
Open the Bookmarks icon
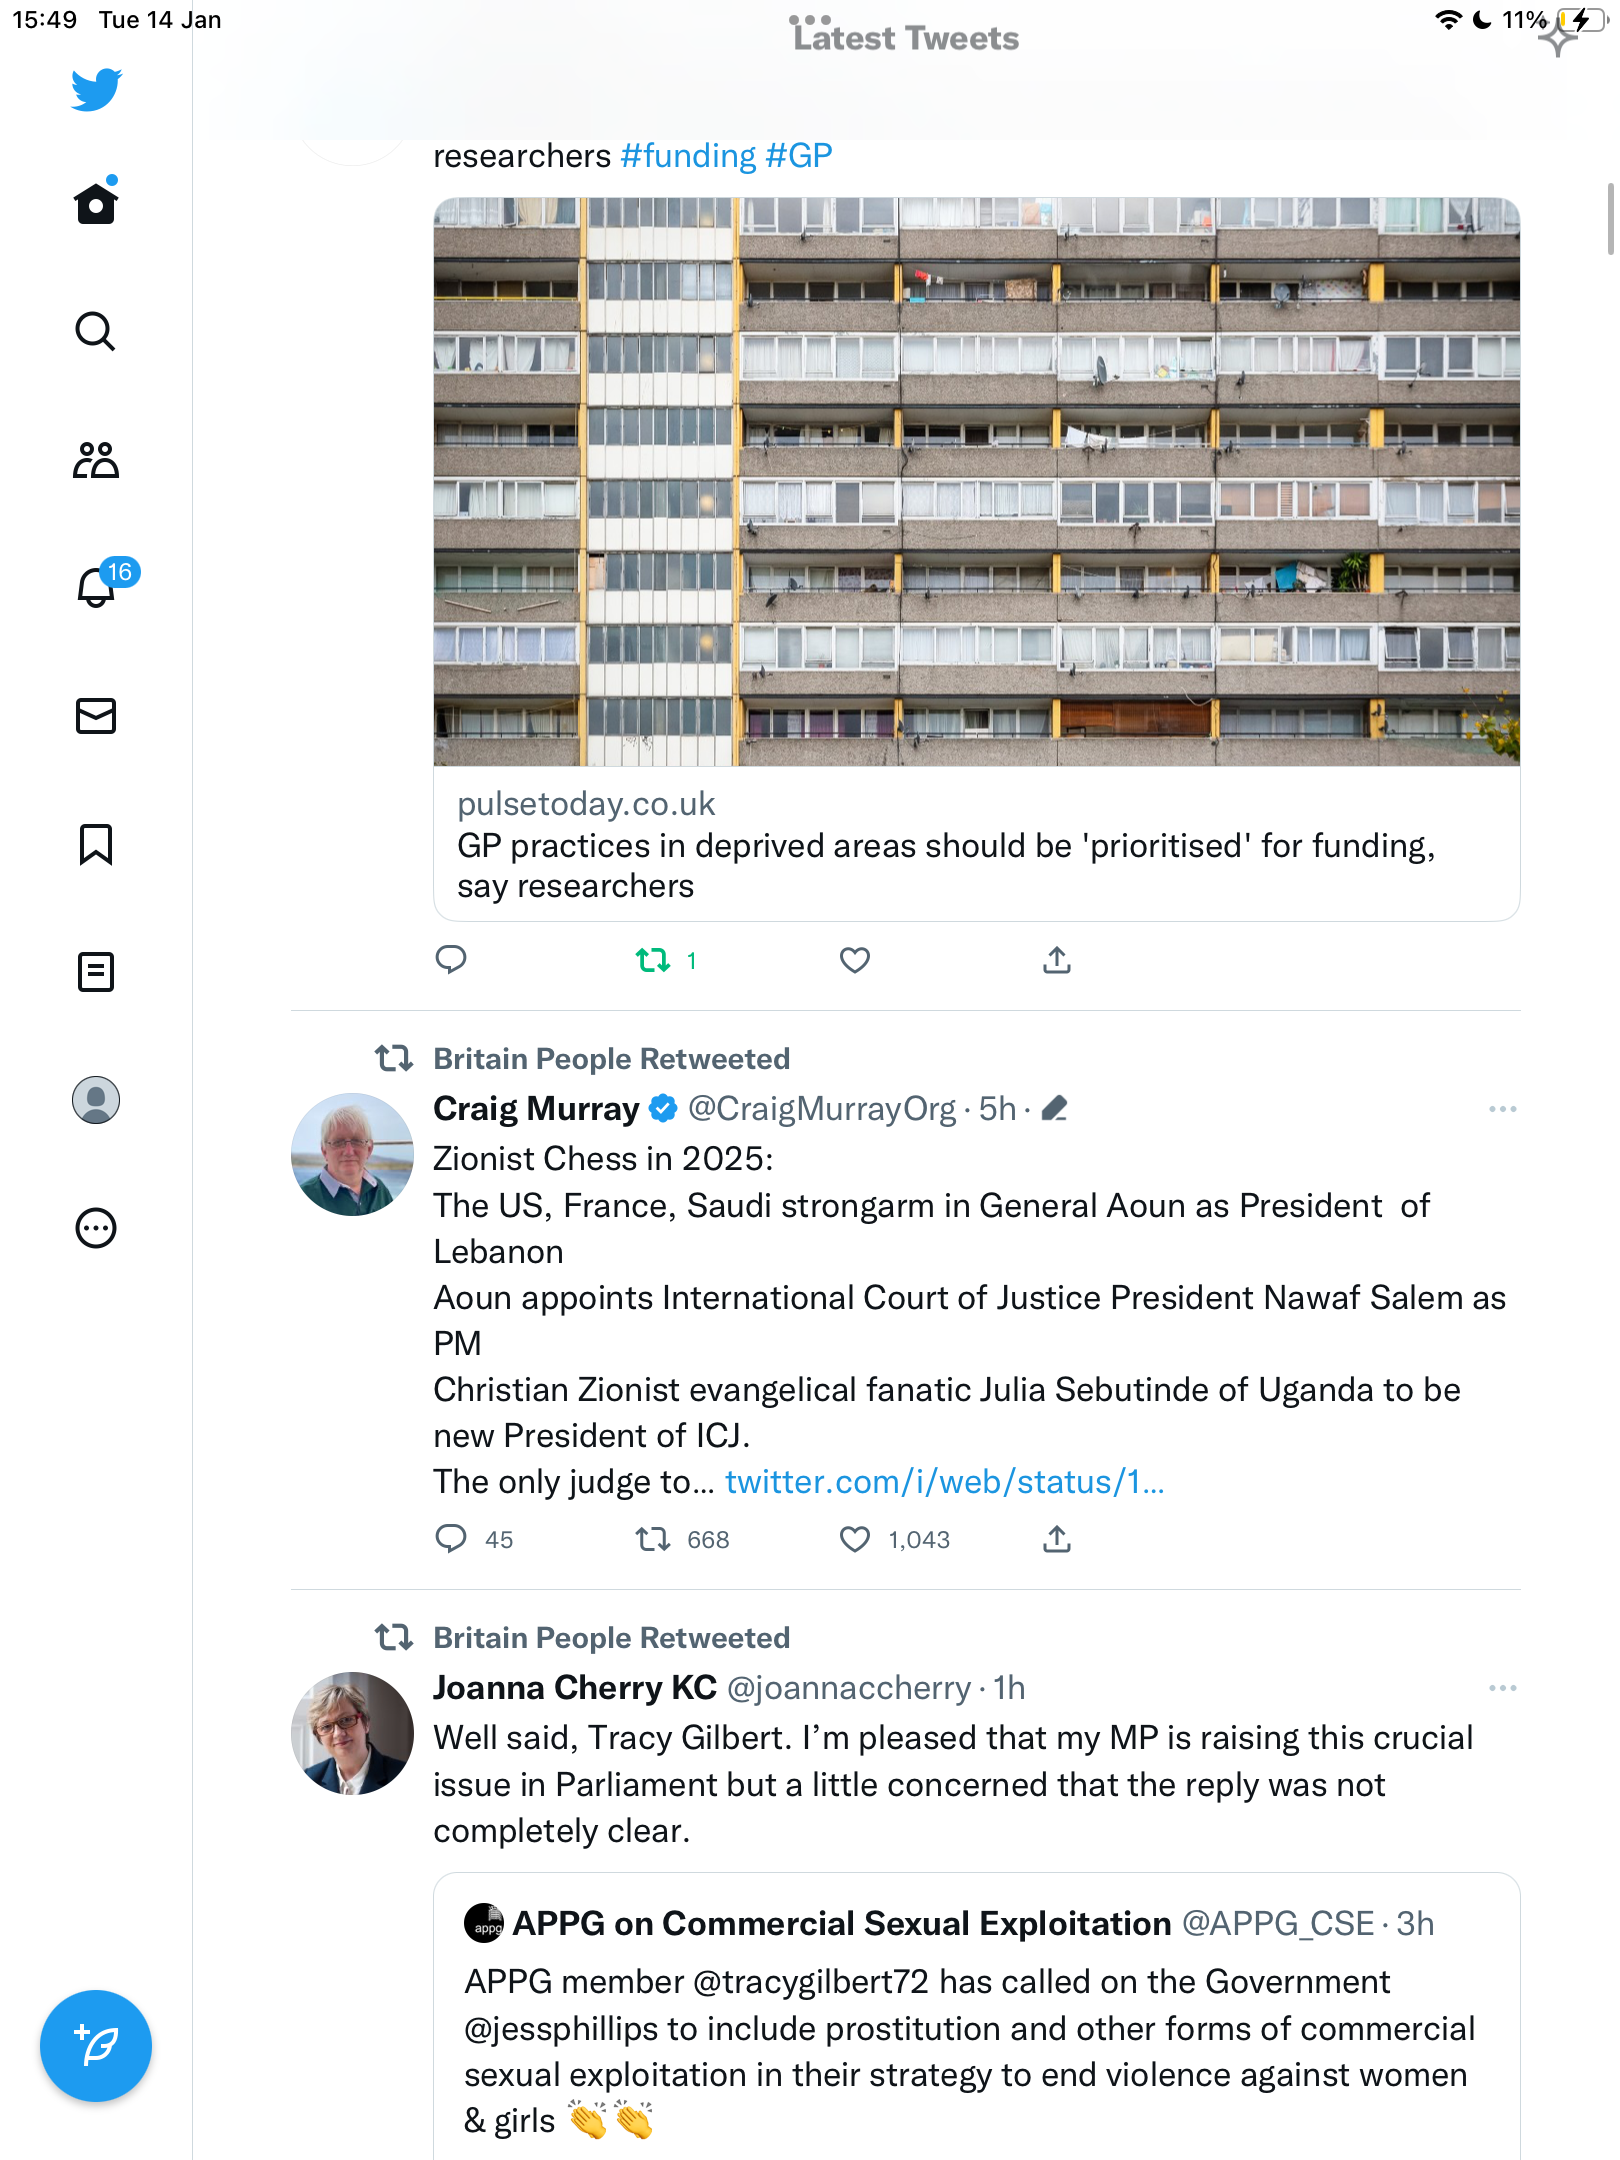point(96,844)
